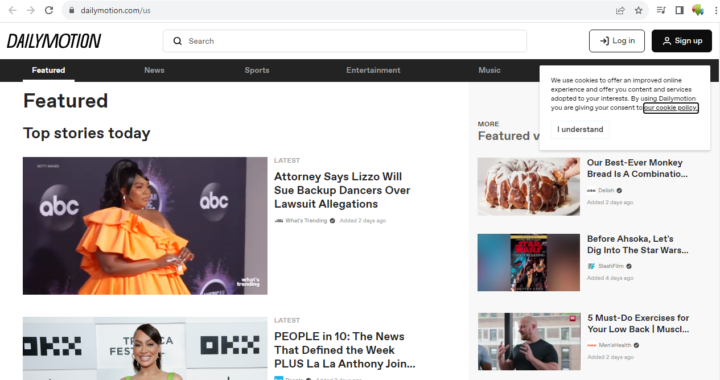Open the low back exercises thumbnail
This screenshot has width=720, height=380.
pos(529,341)
